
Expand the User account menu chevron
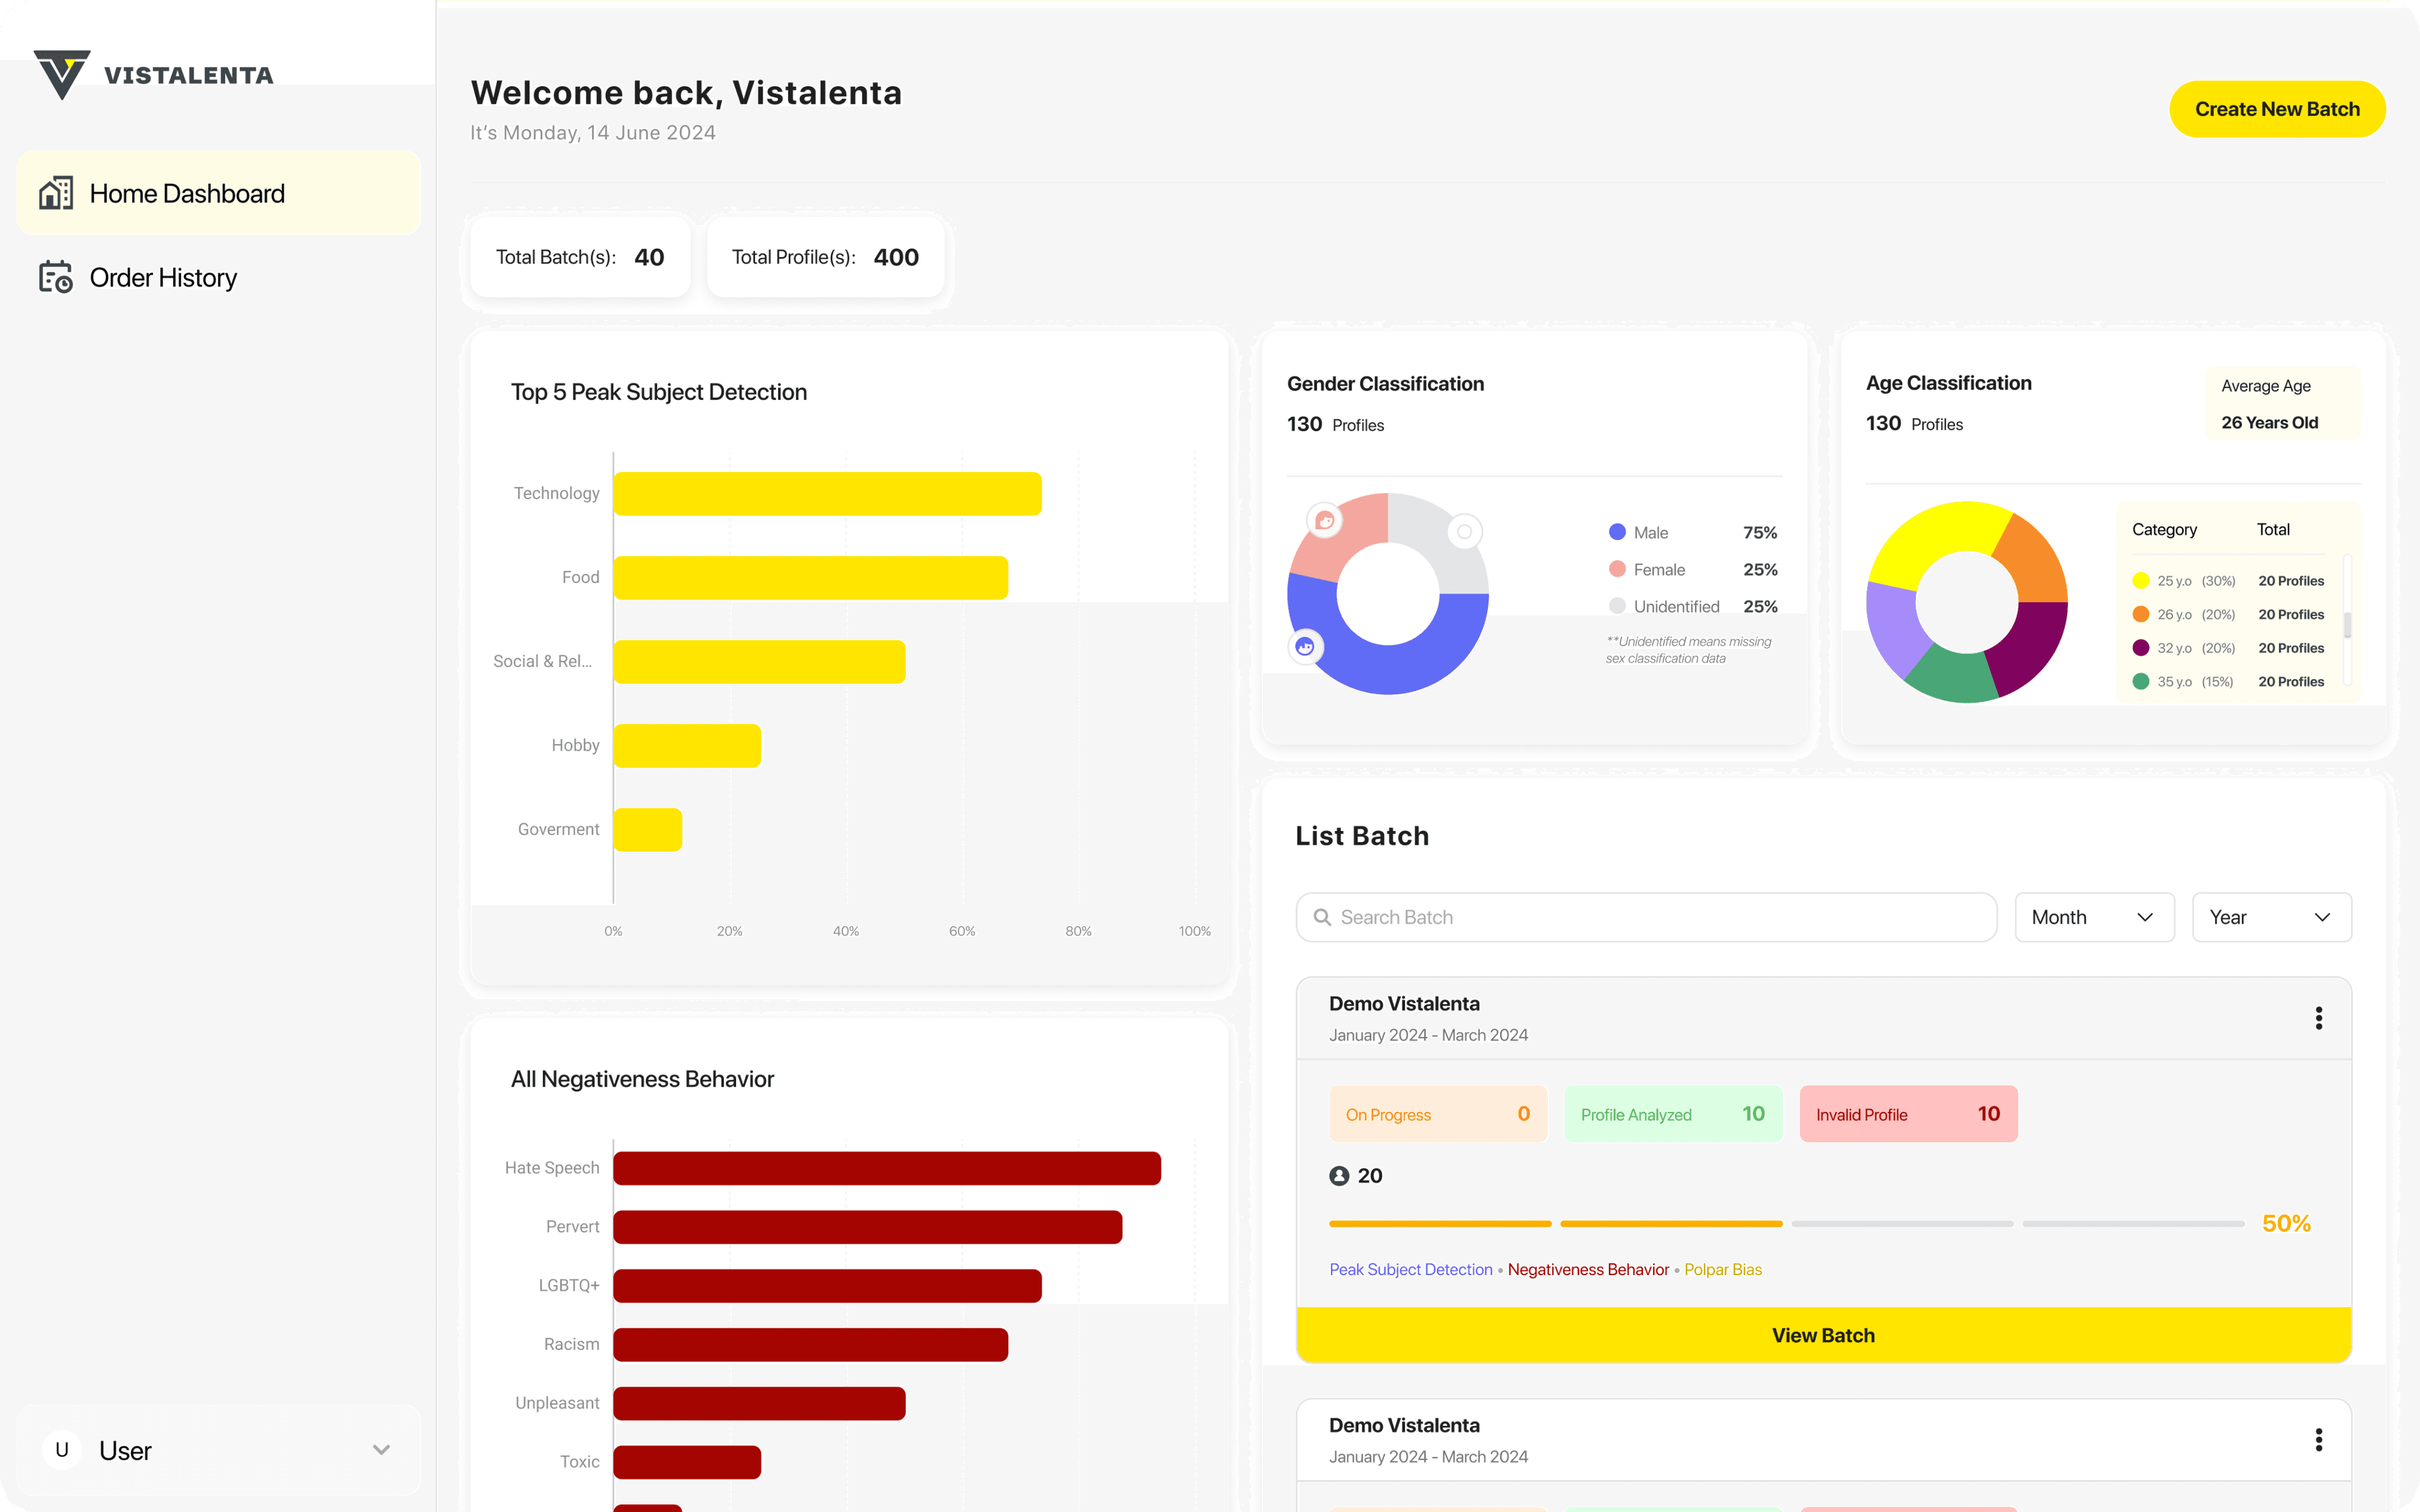click(381, 1450)
